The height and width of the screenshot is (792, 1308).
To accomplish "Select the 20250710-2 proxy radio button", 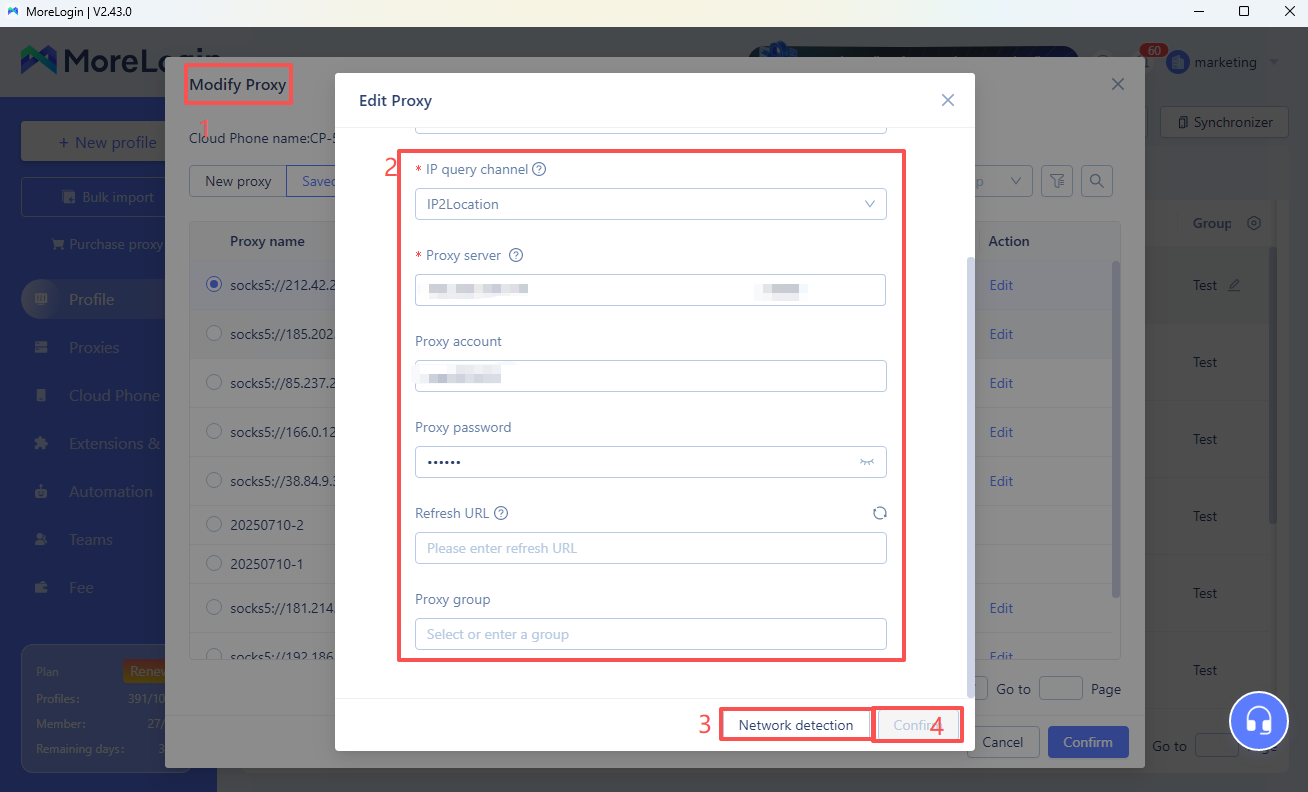I will [x=213, y=524].
